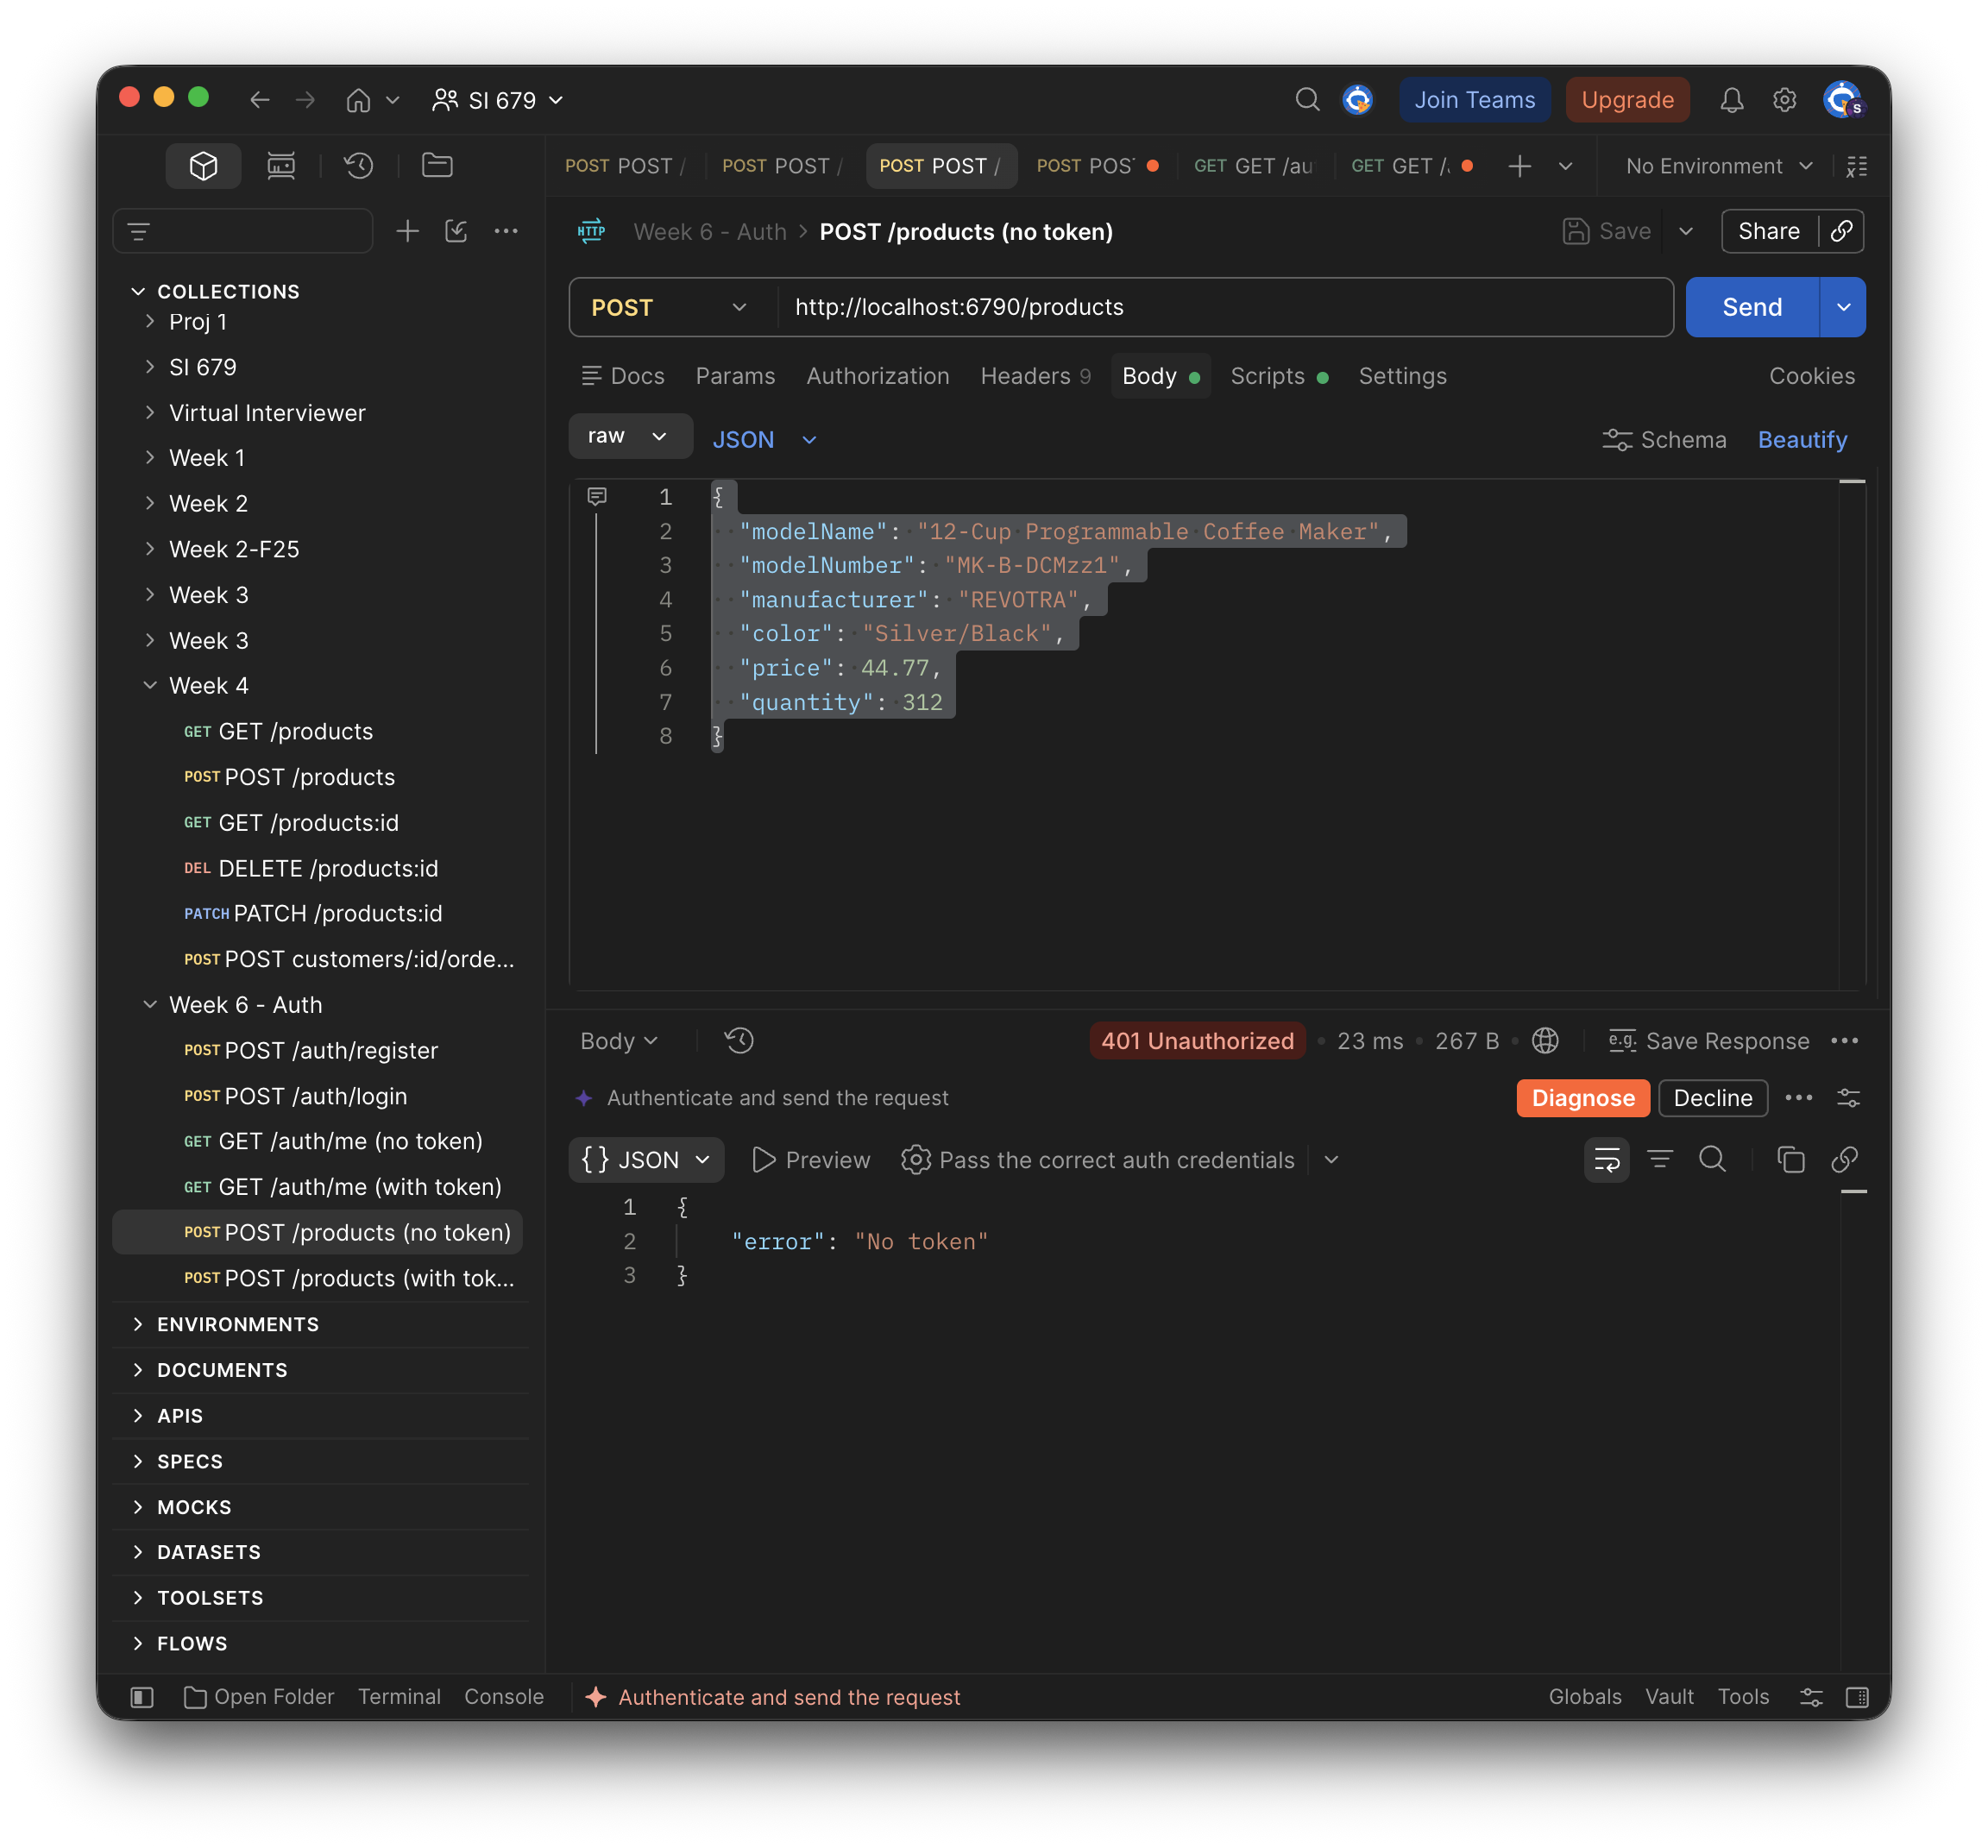Open the network globe icon in response bar
Viewport: 1988px width, 1848px height.
[x=1545, y=1041]
